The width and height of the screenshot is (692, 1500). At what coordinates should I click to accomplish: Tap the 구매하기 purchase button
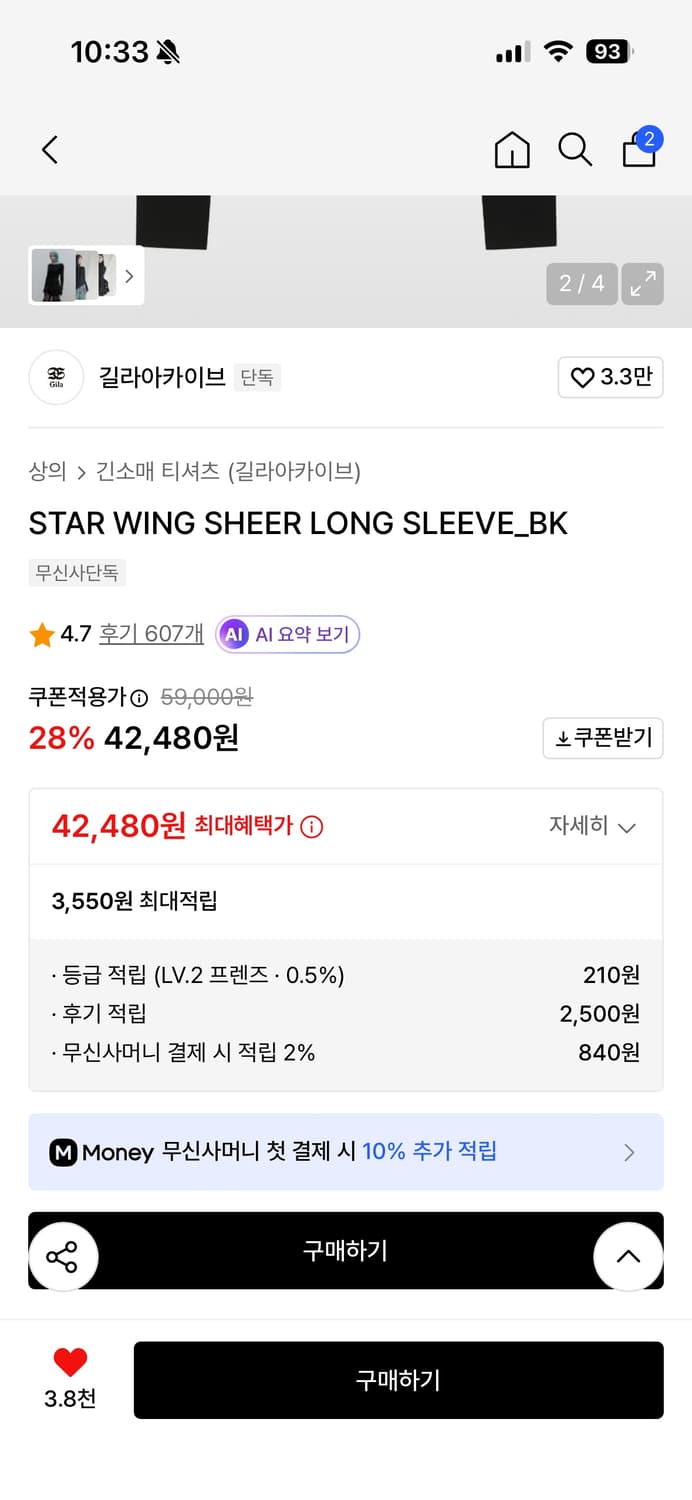[x=399, y=1380]
